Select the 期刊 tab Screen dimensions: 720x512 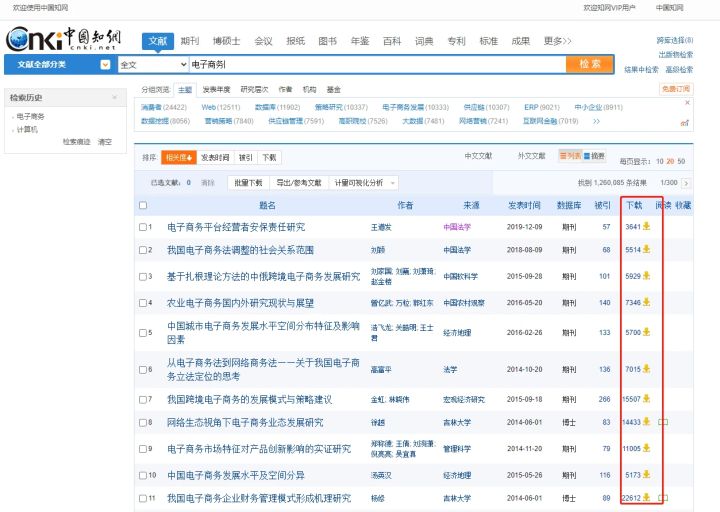tap(190, 41)
